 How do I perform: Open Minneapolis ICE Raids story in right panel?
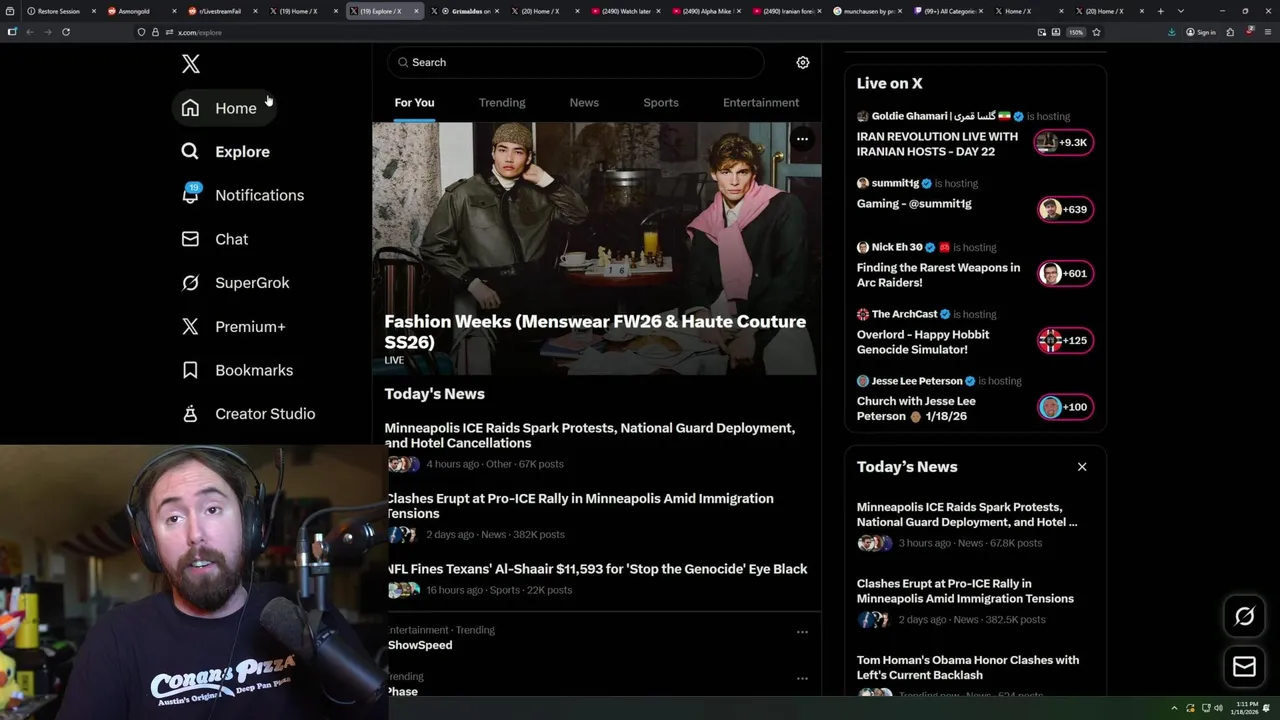point(967,514)
